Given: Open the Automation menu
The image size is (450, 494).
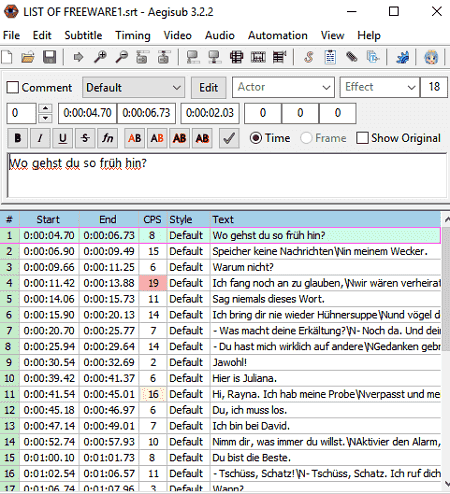Looking at the screenshot, I should click(278, 35).
